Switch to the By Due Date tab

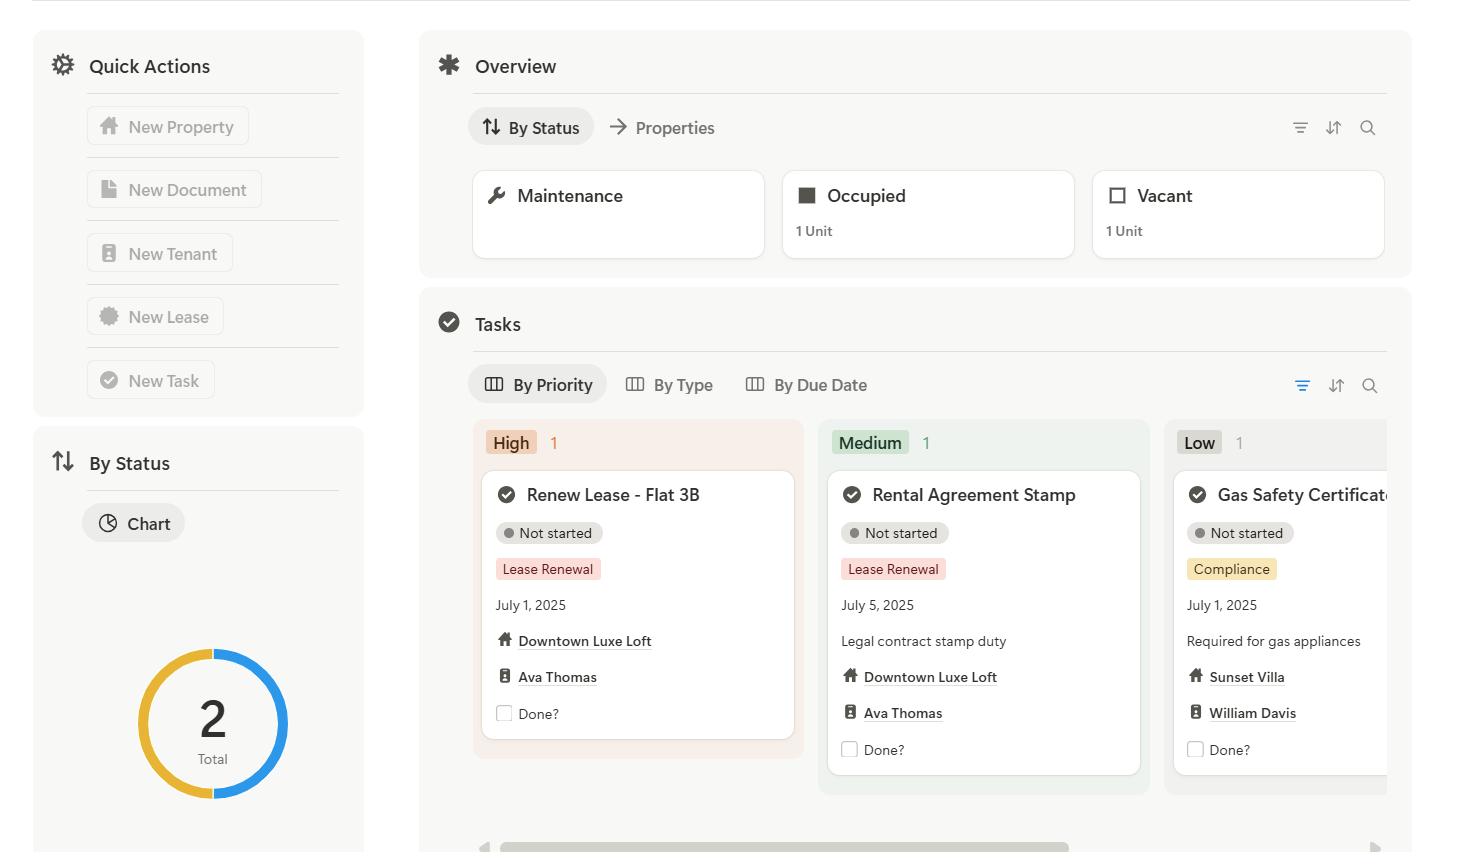806,385
